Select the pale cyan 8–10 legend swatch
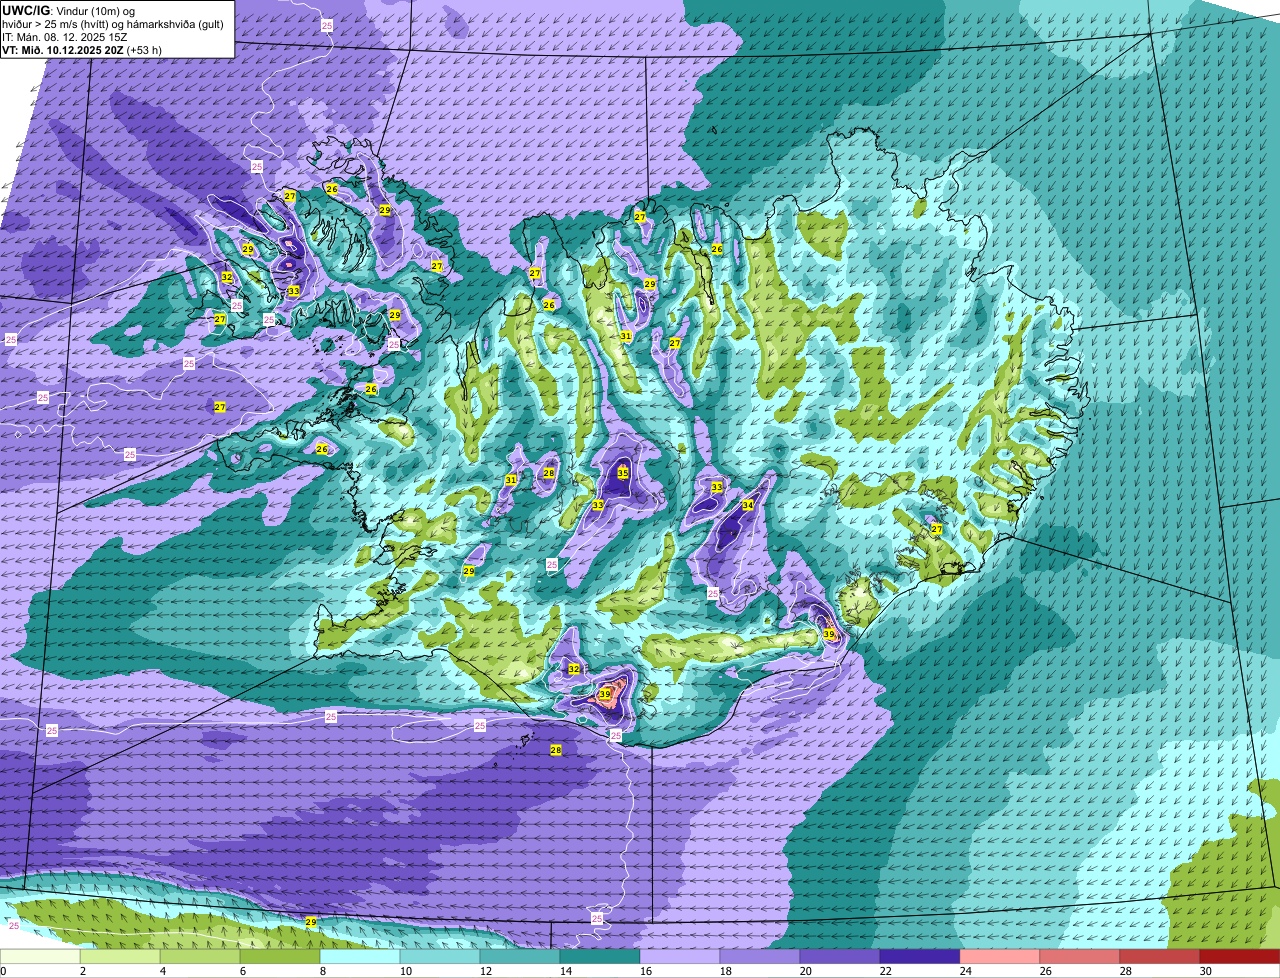Image resolution: width=1280 pixels, height=978 pixels. pyautogui.click(x=361, y=957)
